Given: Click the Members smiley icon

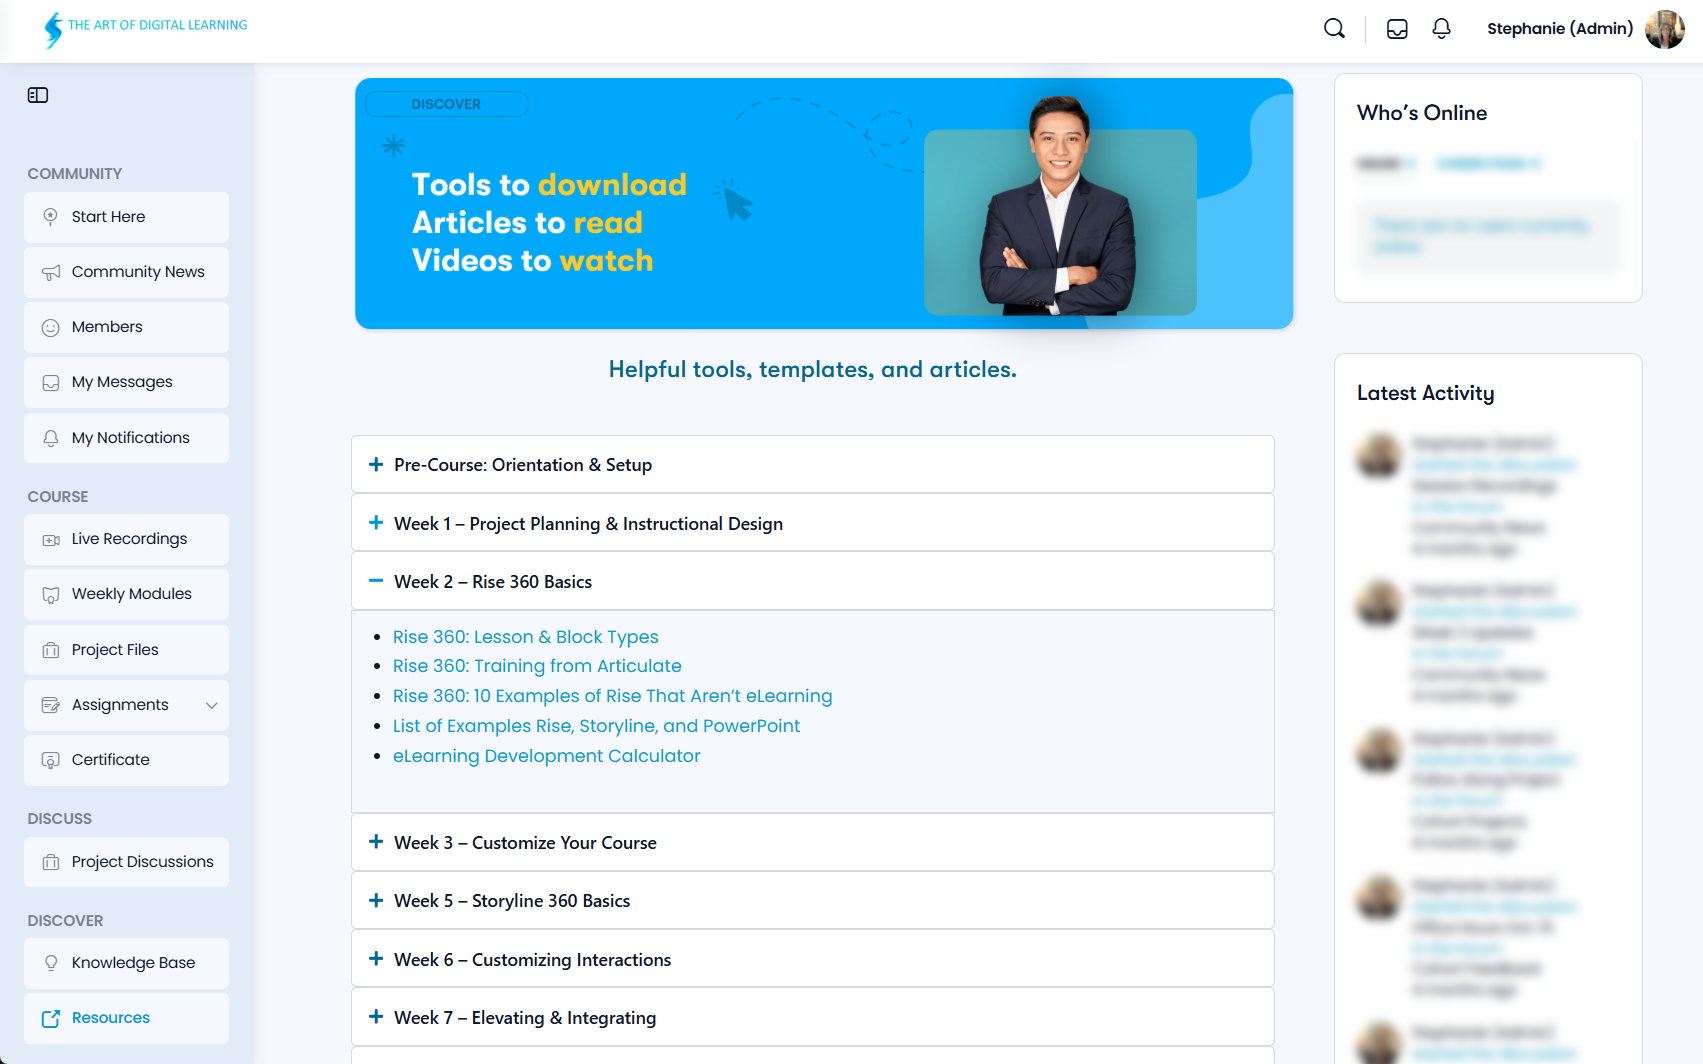Looking at the screenshot, I should pyautogui.click(x=51, y=328).
